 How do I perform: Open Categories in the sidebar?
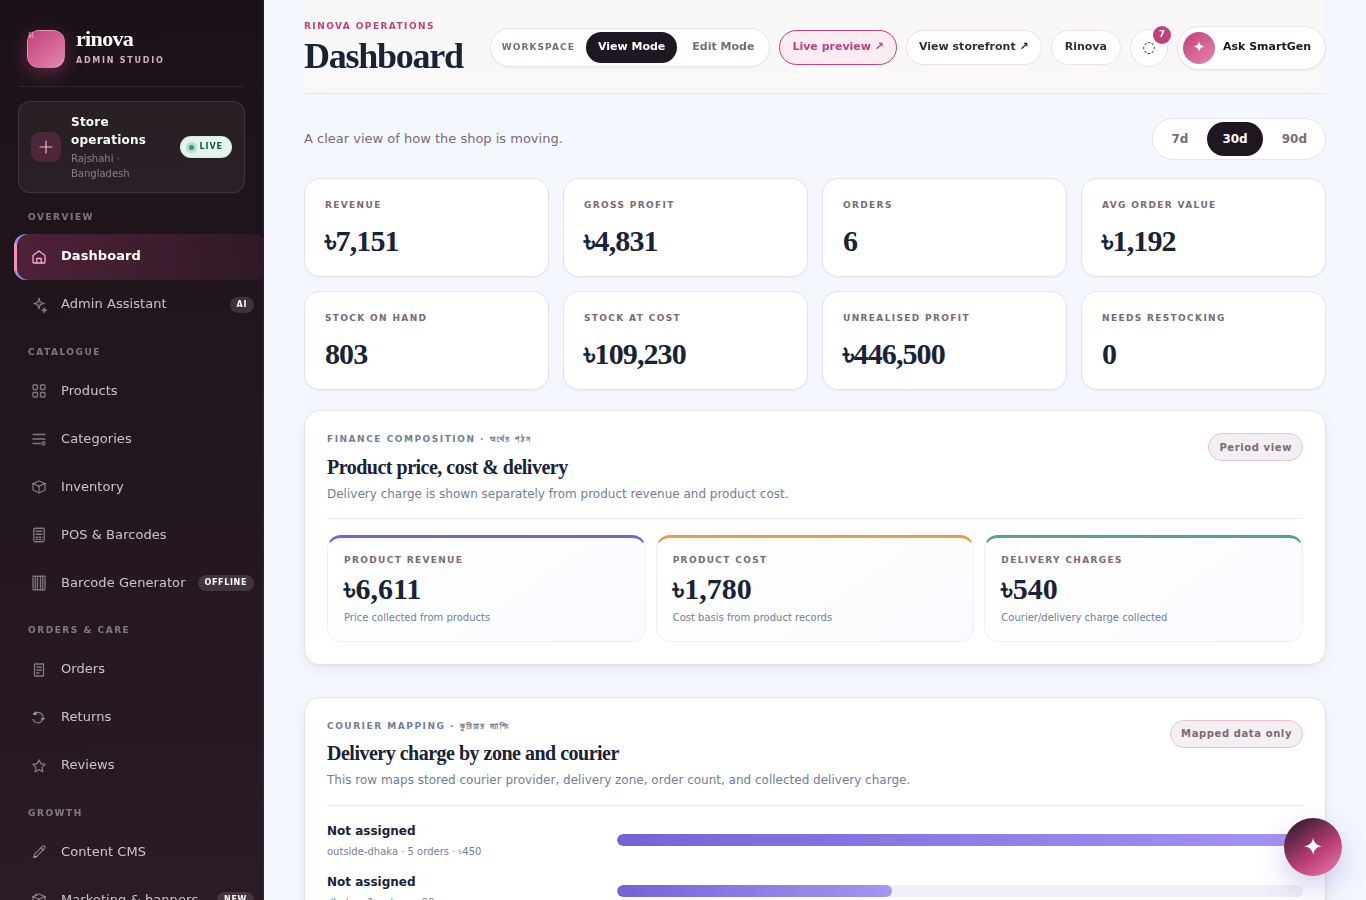tap(139, 439)
